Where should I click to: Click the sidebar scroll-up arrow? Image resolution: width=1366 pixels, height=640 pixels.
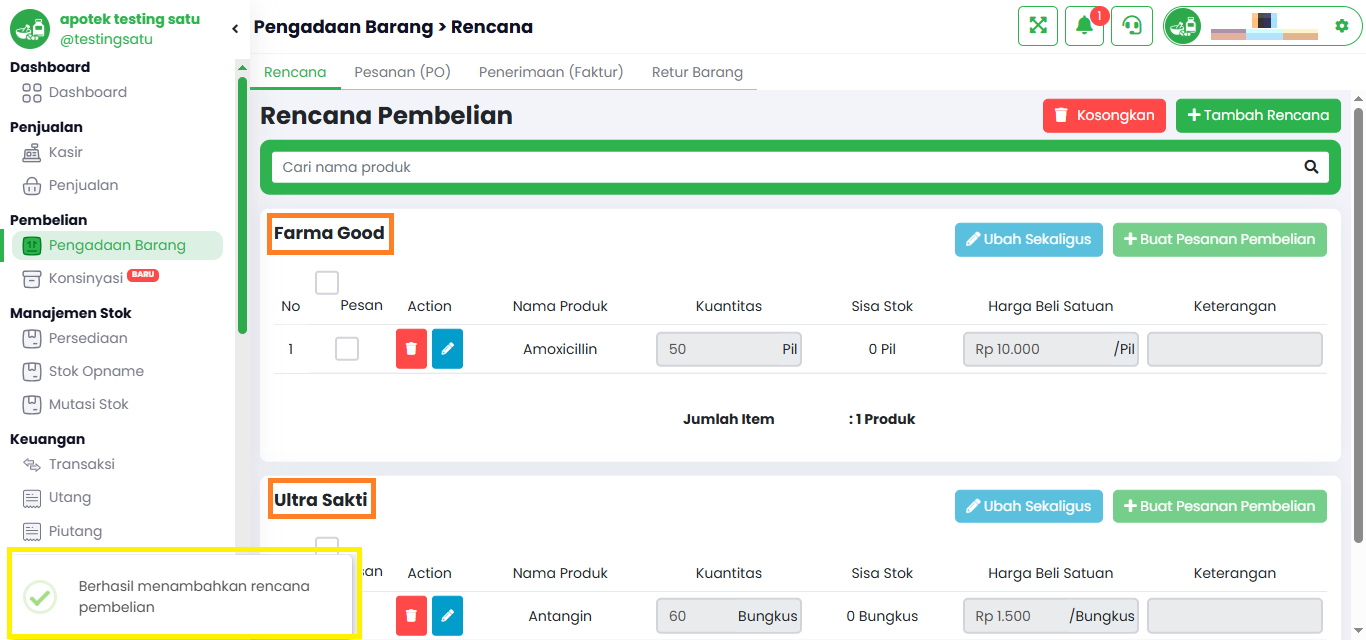[x=242, y=68]
